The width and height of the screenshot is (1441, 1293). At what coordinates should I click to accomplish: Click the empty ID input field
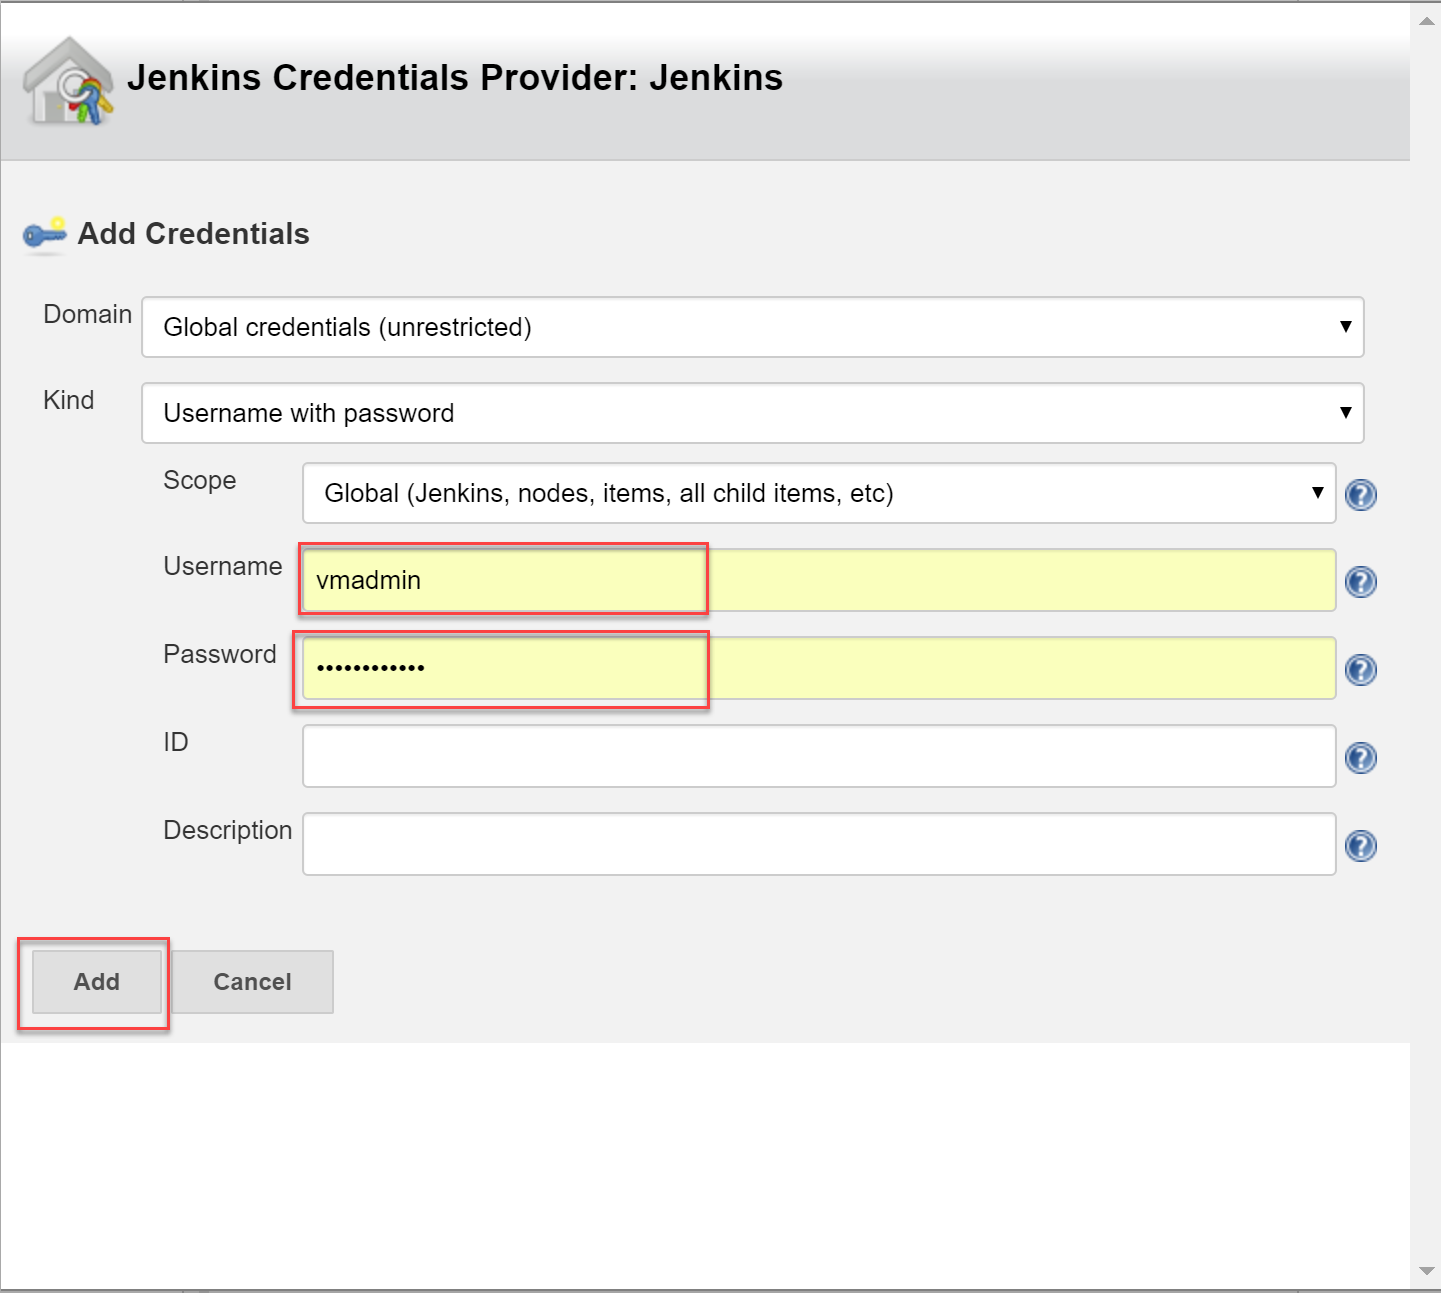click(819, 756)
